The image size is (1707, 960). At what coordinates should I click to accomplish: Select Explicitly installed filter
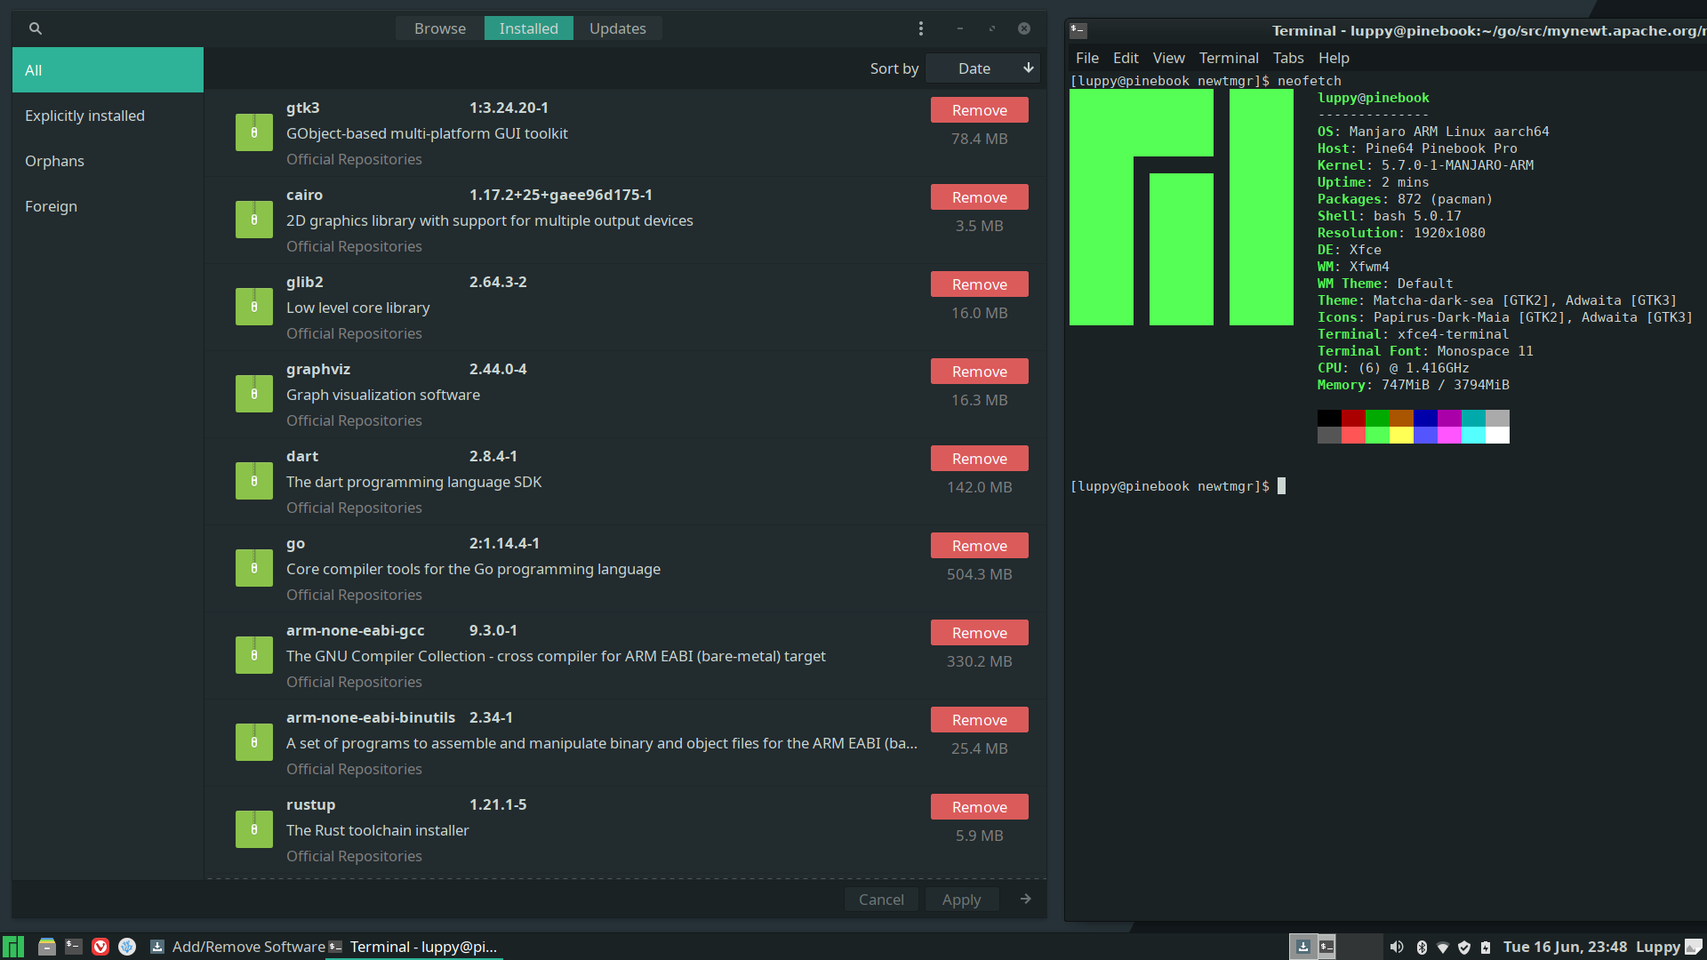pyautogui.click(x=85, y=116)
